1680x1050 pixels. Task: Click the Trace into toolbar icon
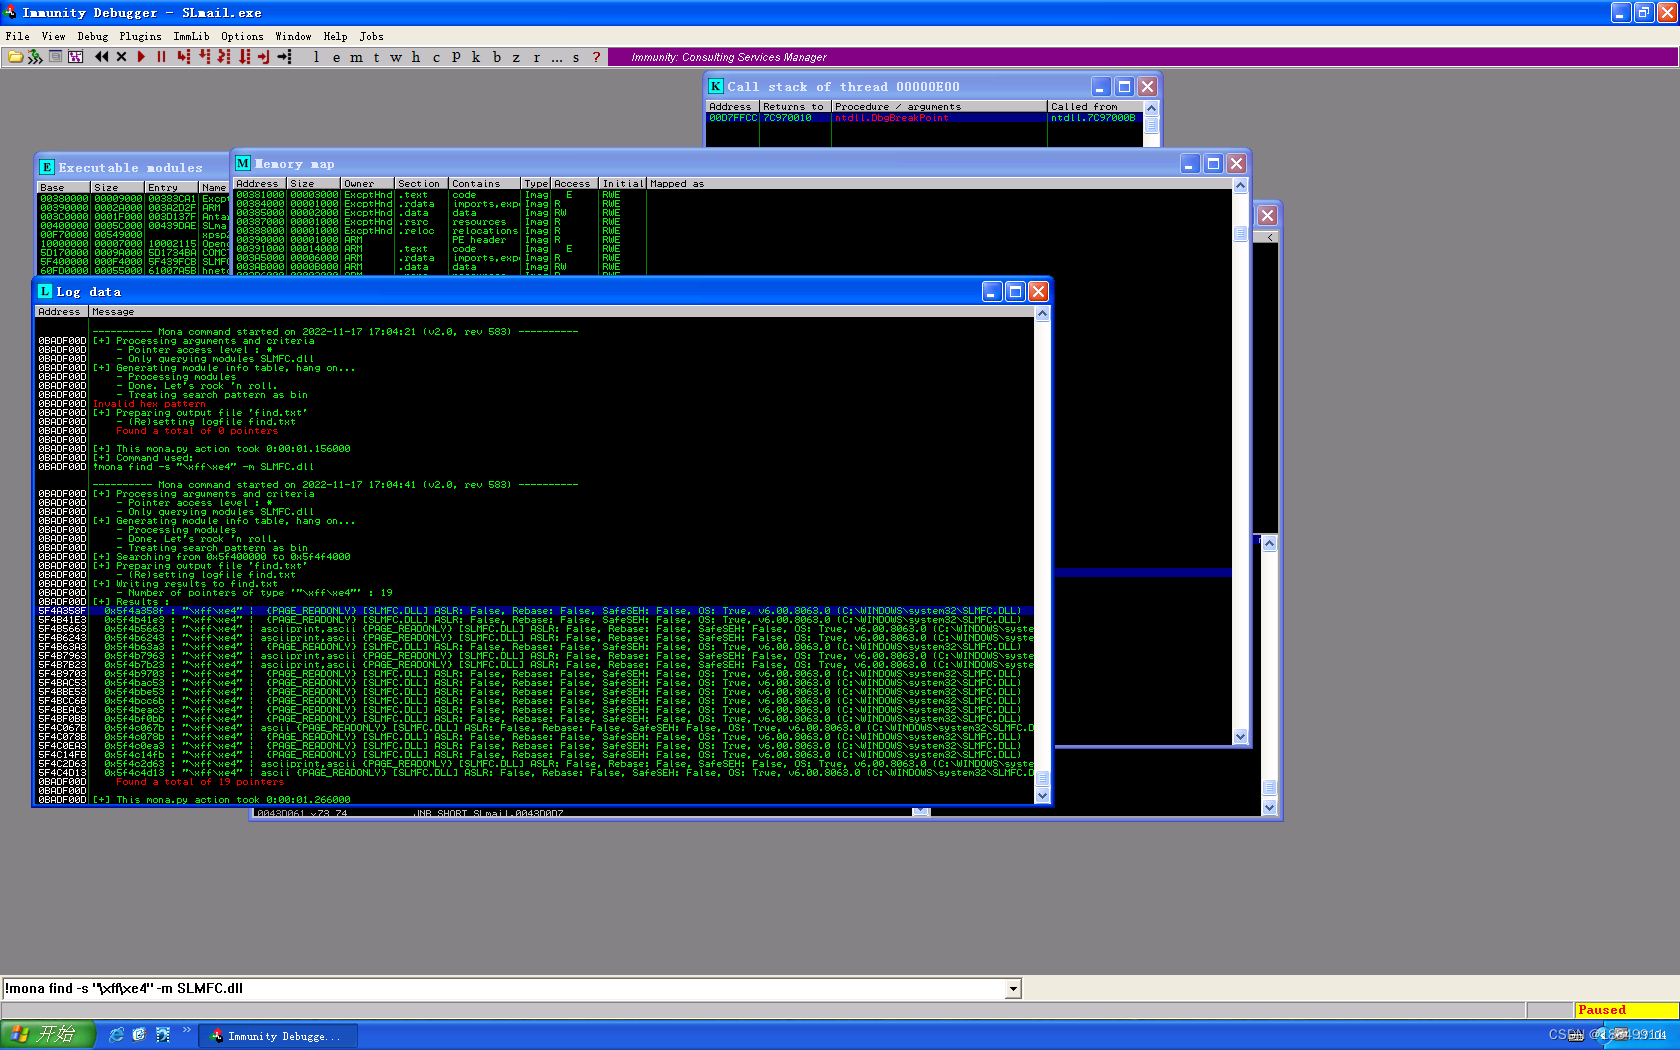coord(224,57)
